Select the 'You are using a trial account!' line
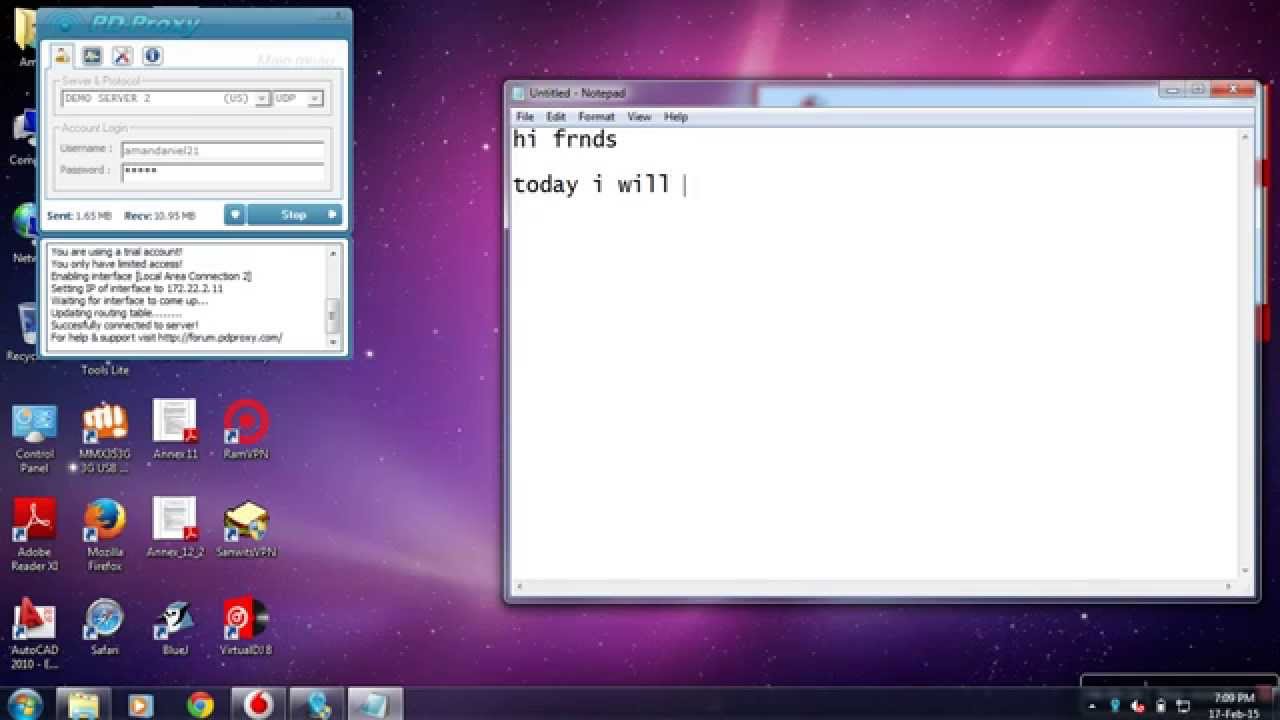The height and width of the screenshot is (720, 1280). coord(116,252)
